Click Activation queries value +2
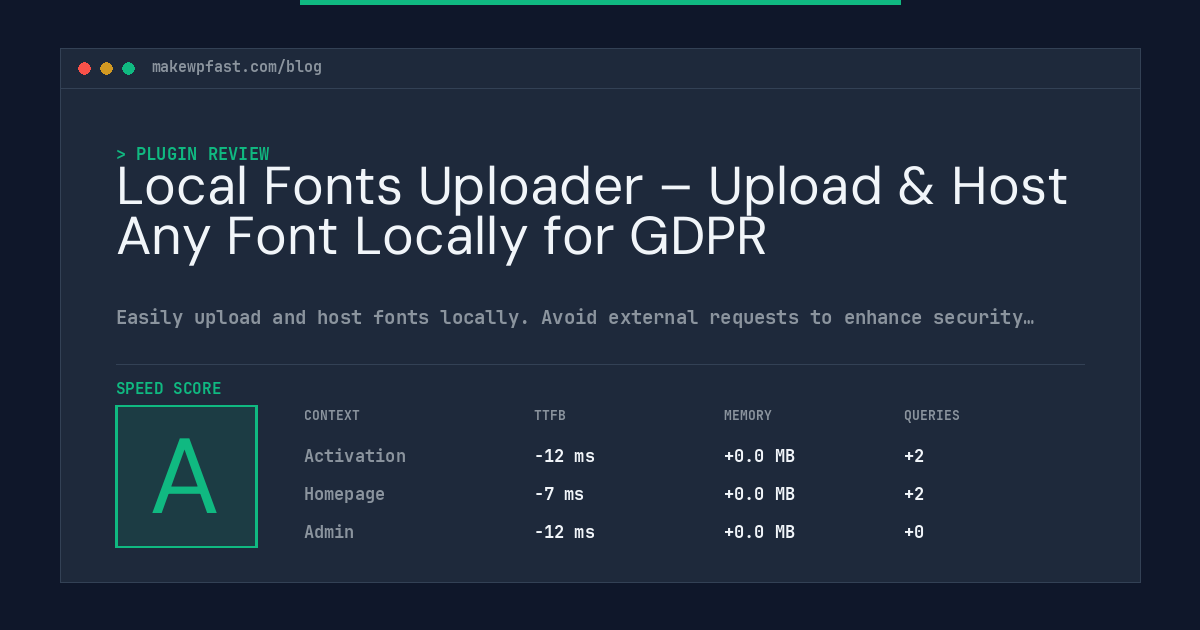Screen dimensions: 1200x630 (914, 456)
